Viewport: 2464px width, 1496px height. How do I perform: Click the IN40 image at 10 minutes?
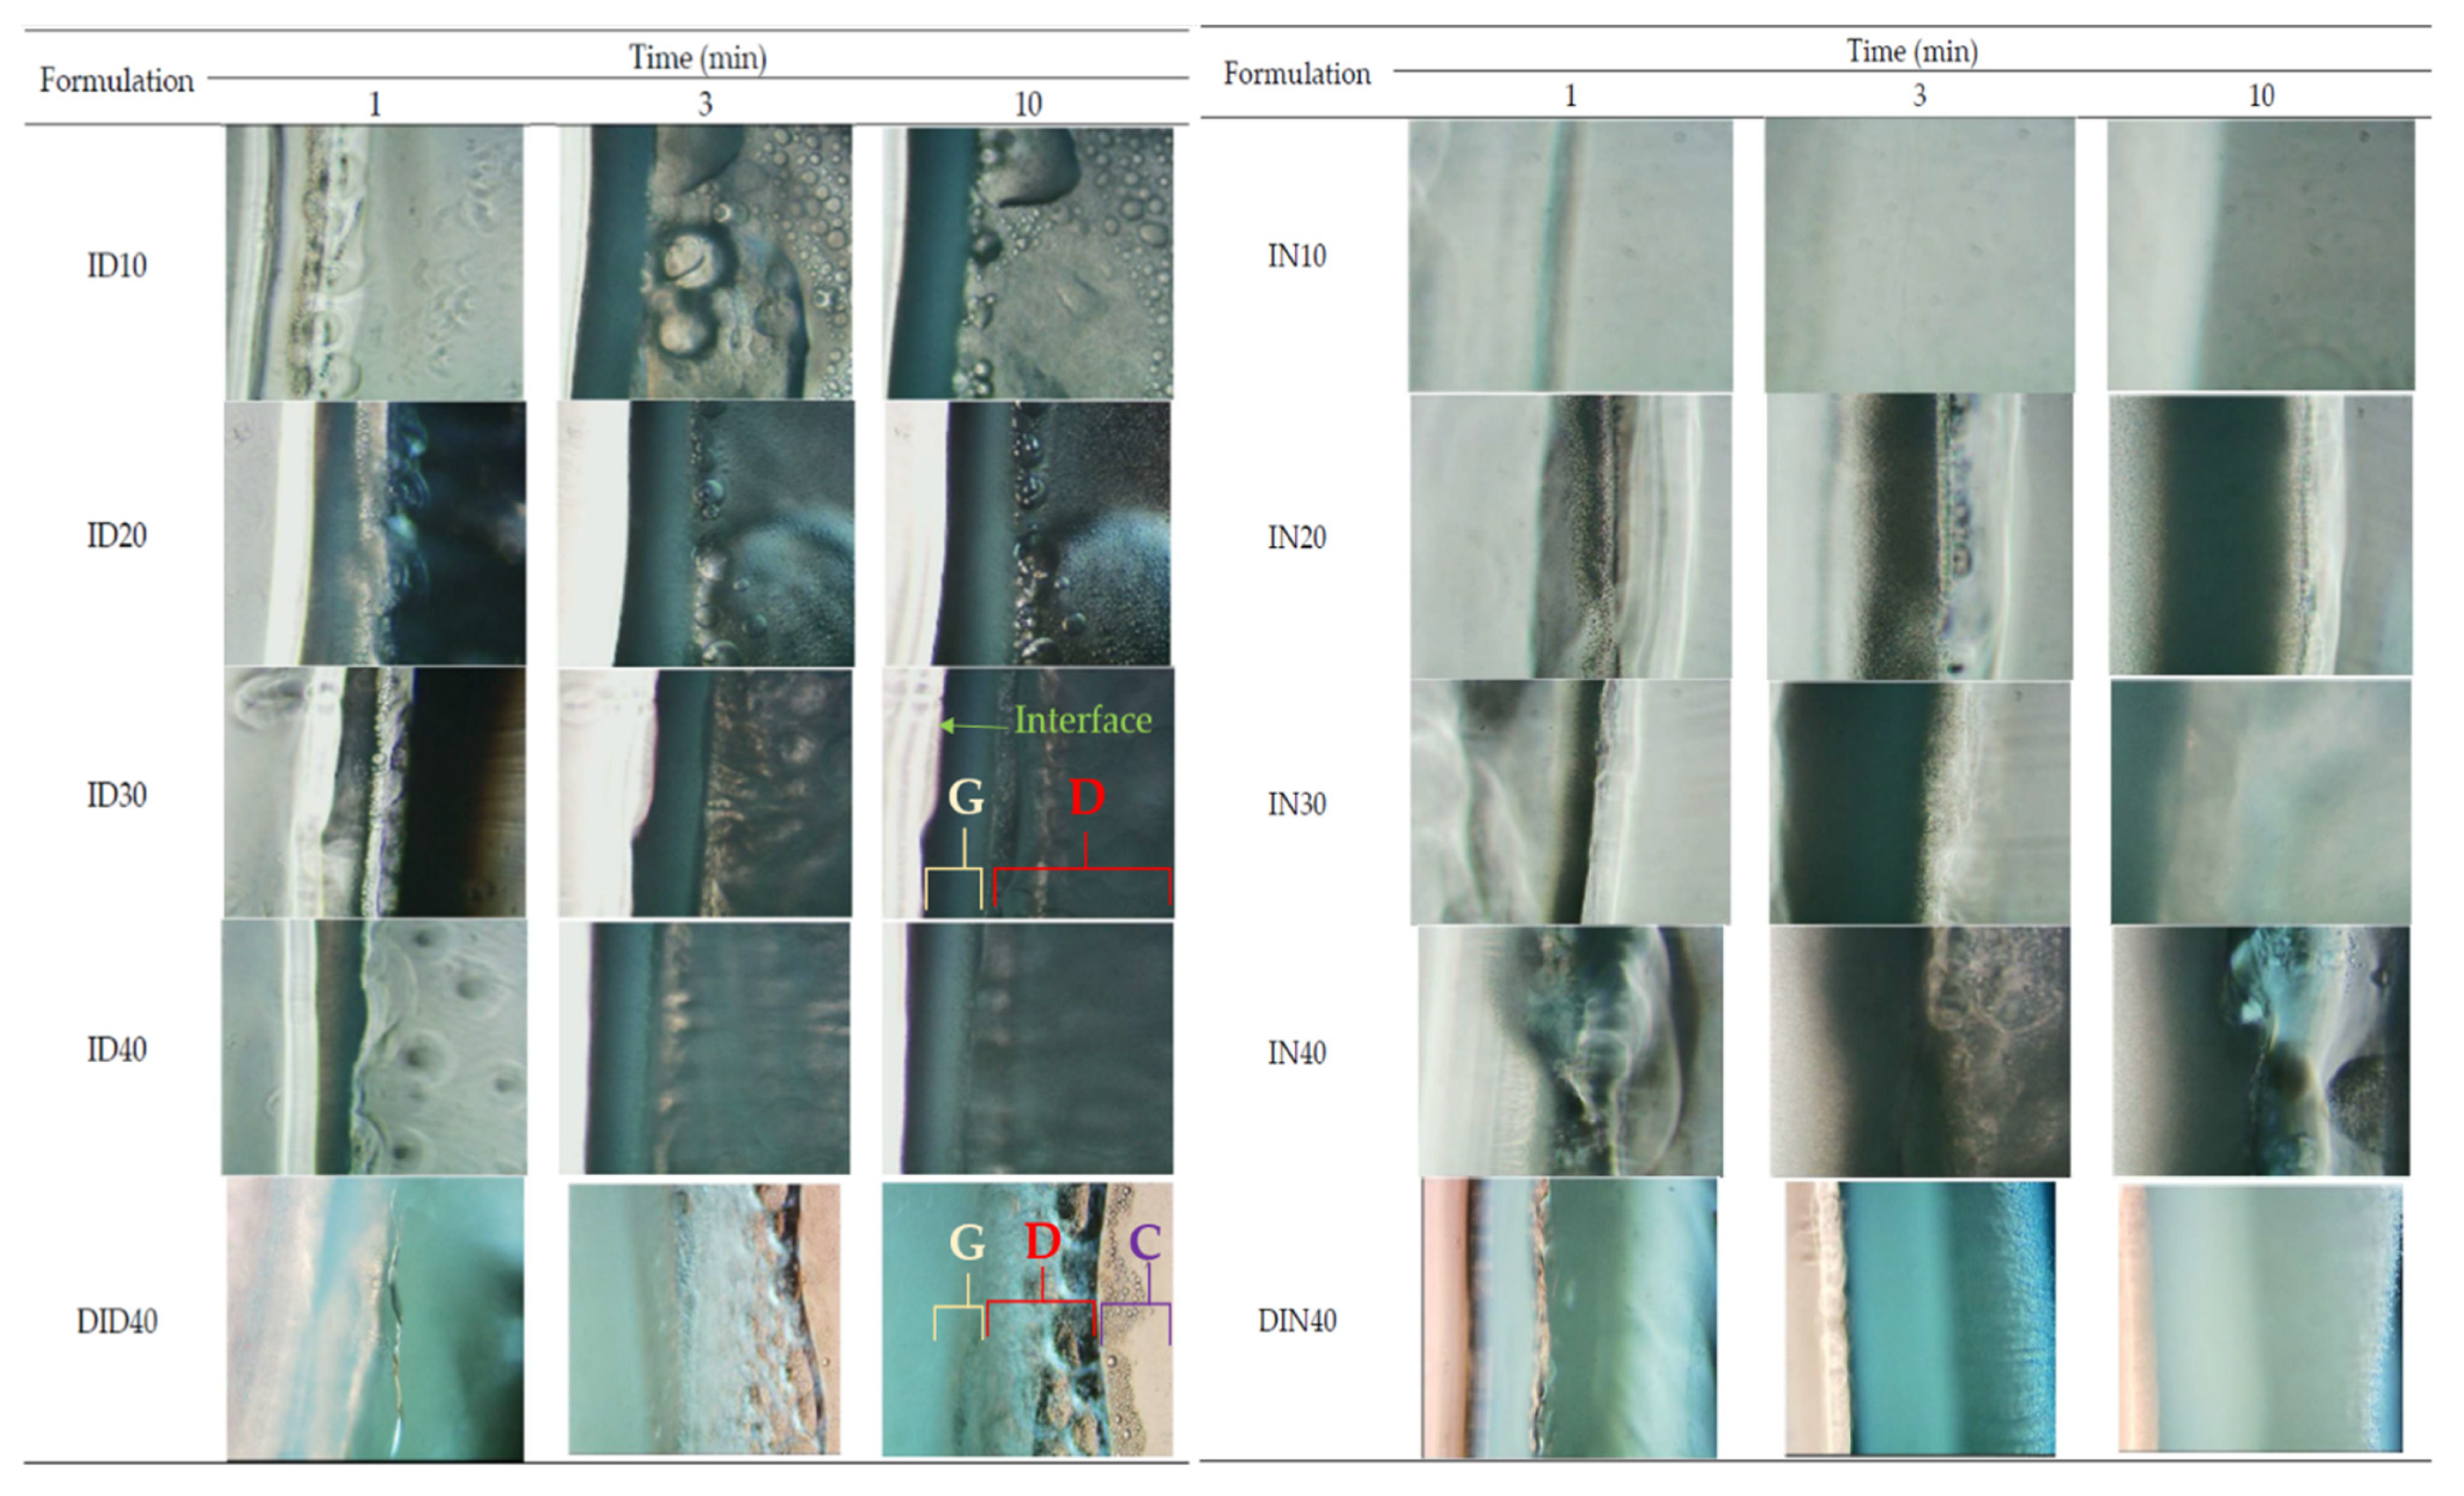tap(2260, 1051)
